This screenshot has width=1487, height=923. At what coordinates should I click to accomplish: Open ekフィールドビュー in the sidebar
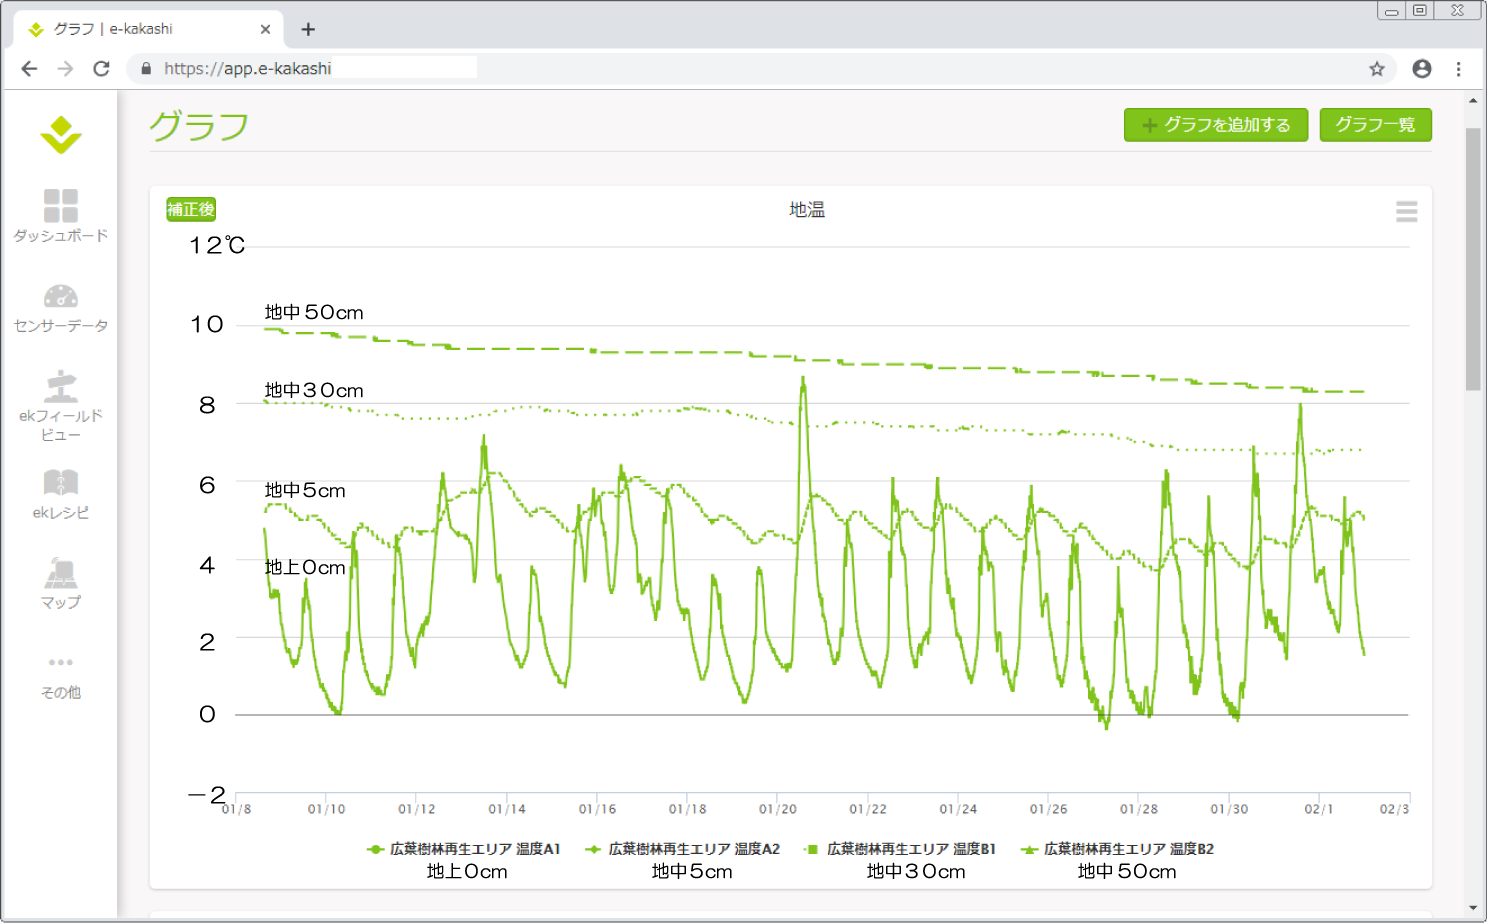tap(61, 406)
